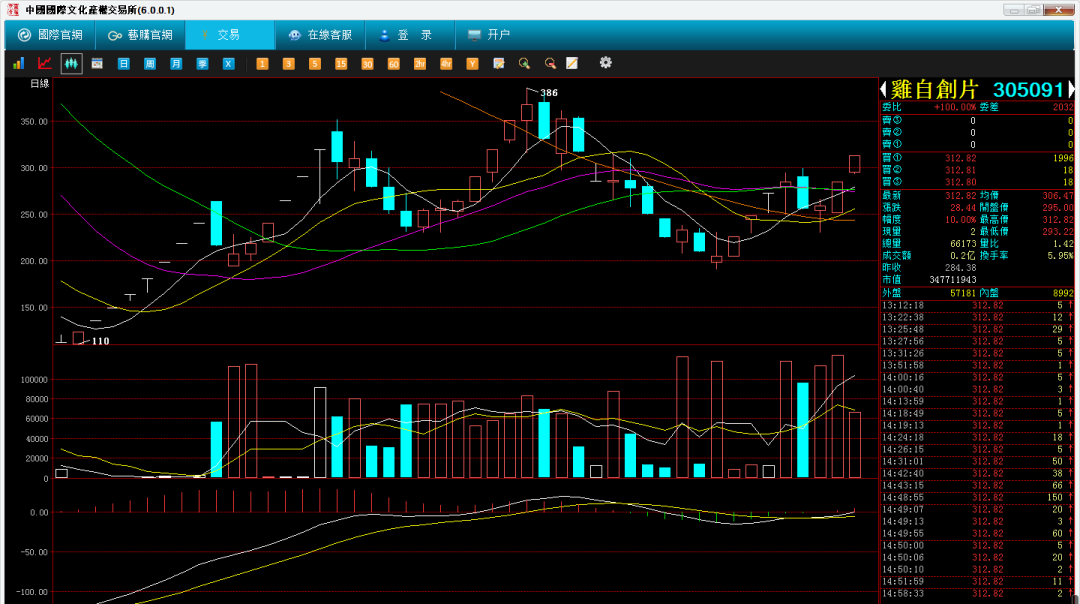Click the orange Y interval icon
The width and height of the screenshot is (1080, 604).
tap(472, 63)
